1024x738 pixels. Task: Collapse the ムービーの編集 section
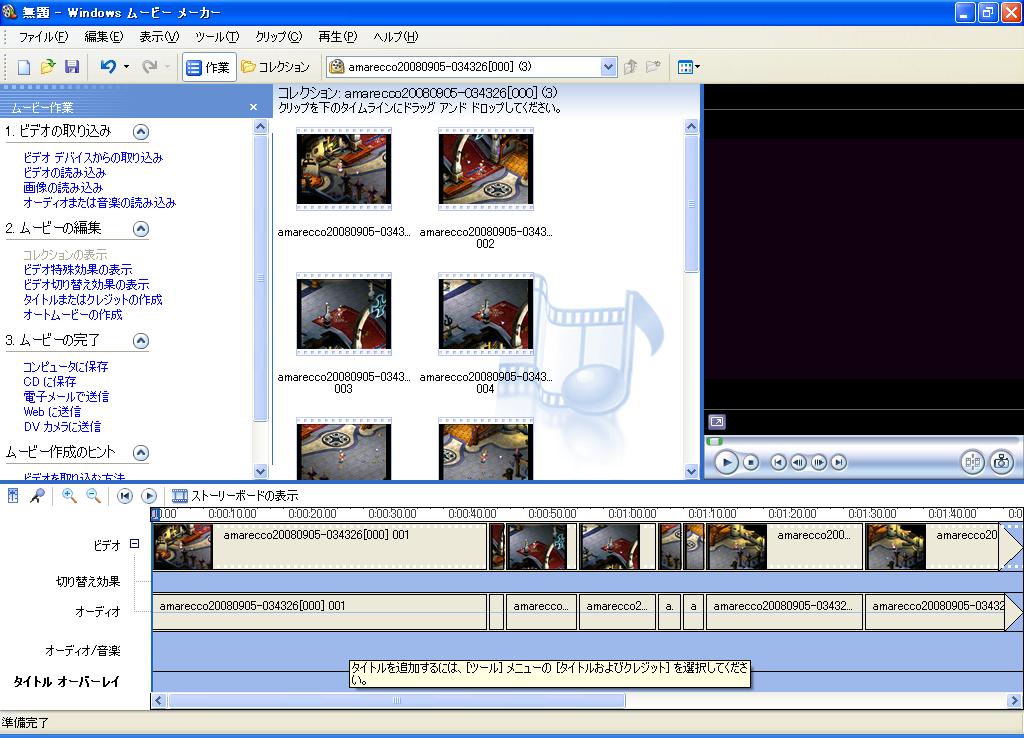[140, 229]
